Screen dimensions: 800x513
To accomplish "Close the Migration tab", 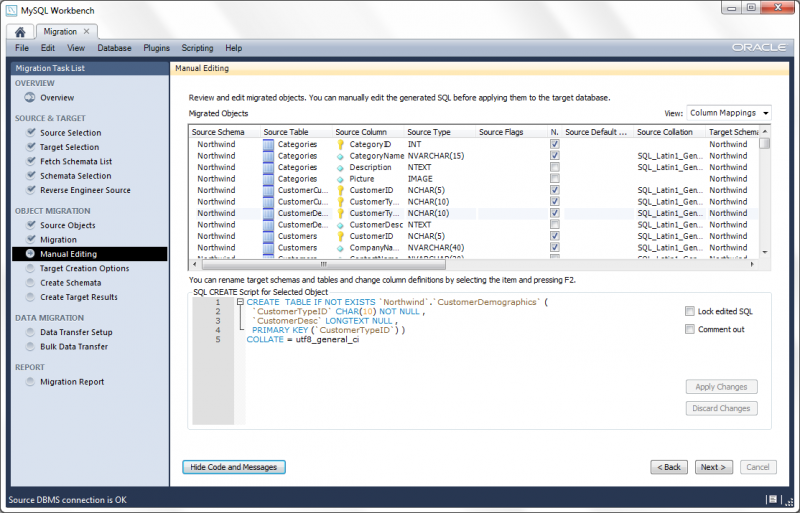I will [x=86, y=31].
